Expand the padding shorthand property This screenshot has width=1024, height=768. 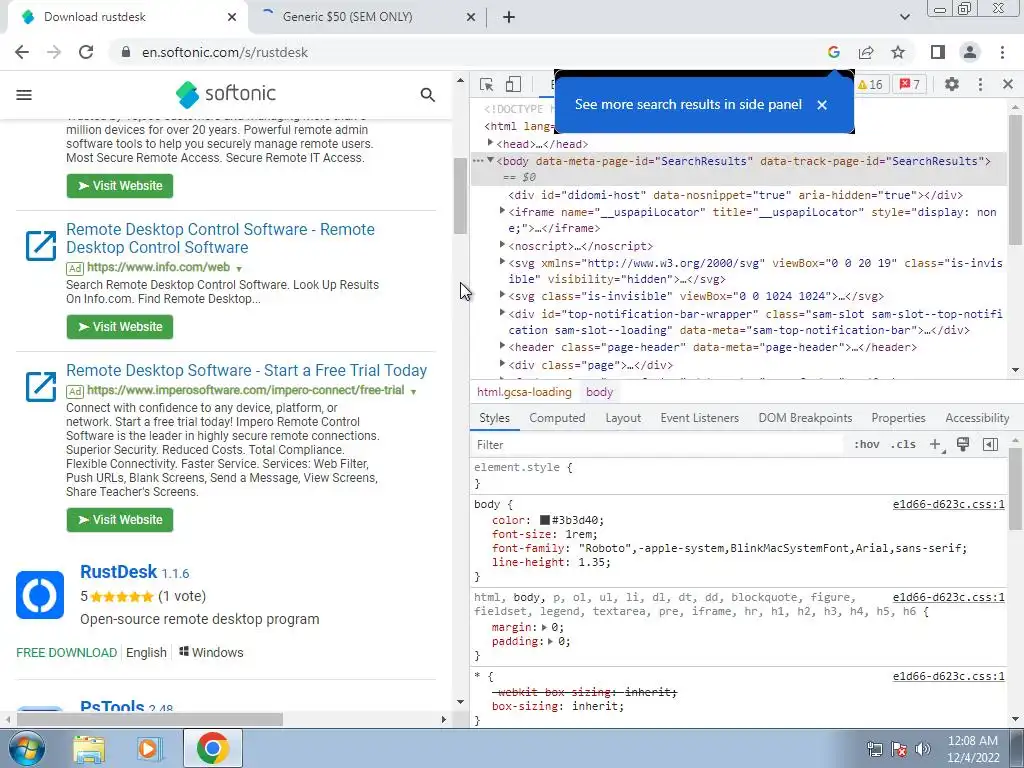tap(550, 642)
